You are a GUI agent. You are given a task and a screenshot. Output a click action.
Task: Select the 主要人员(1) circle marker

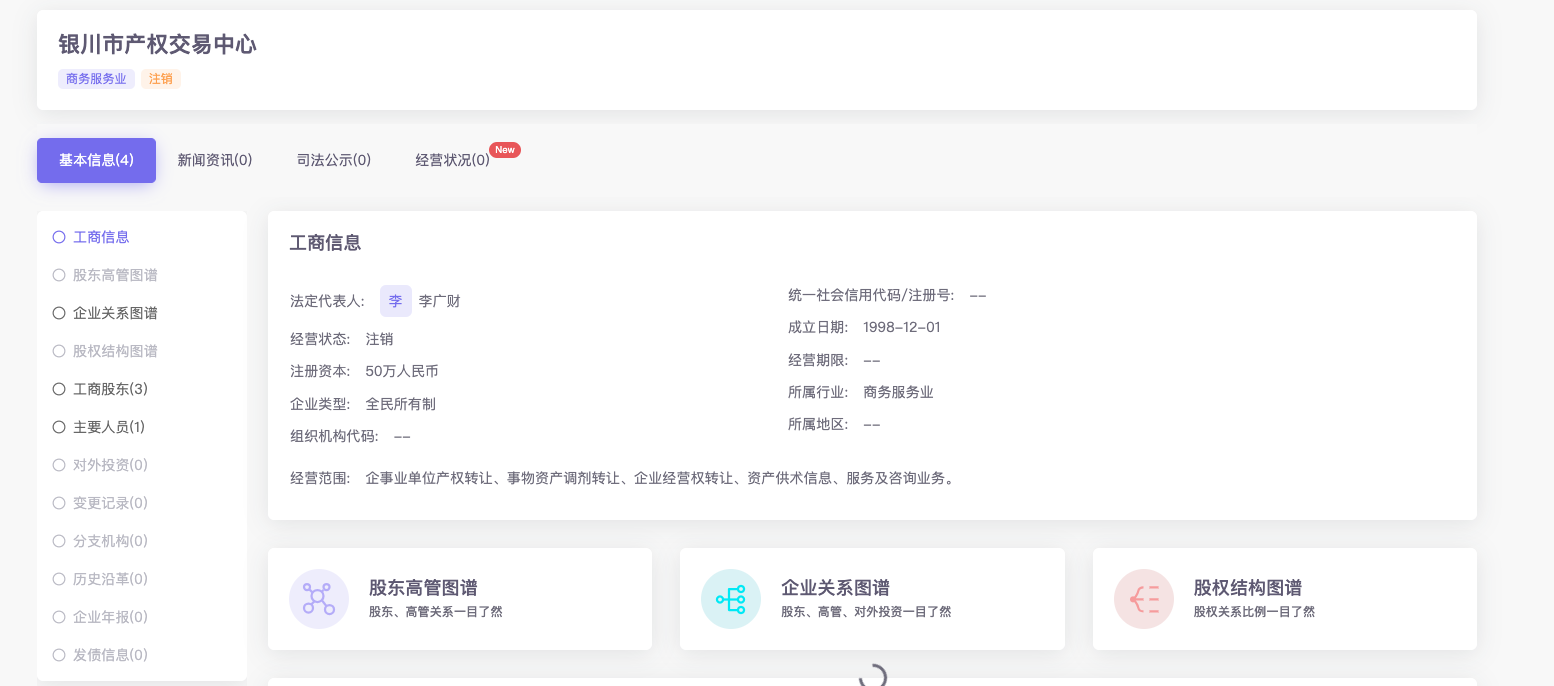click(59, 427)
